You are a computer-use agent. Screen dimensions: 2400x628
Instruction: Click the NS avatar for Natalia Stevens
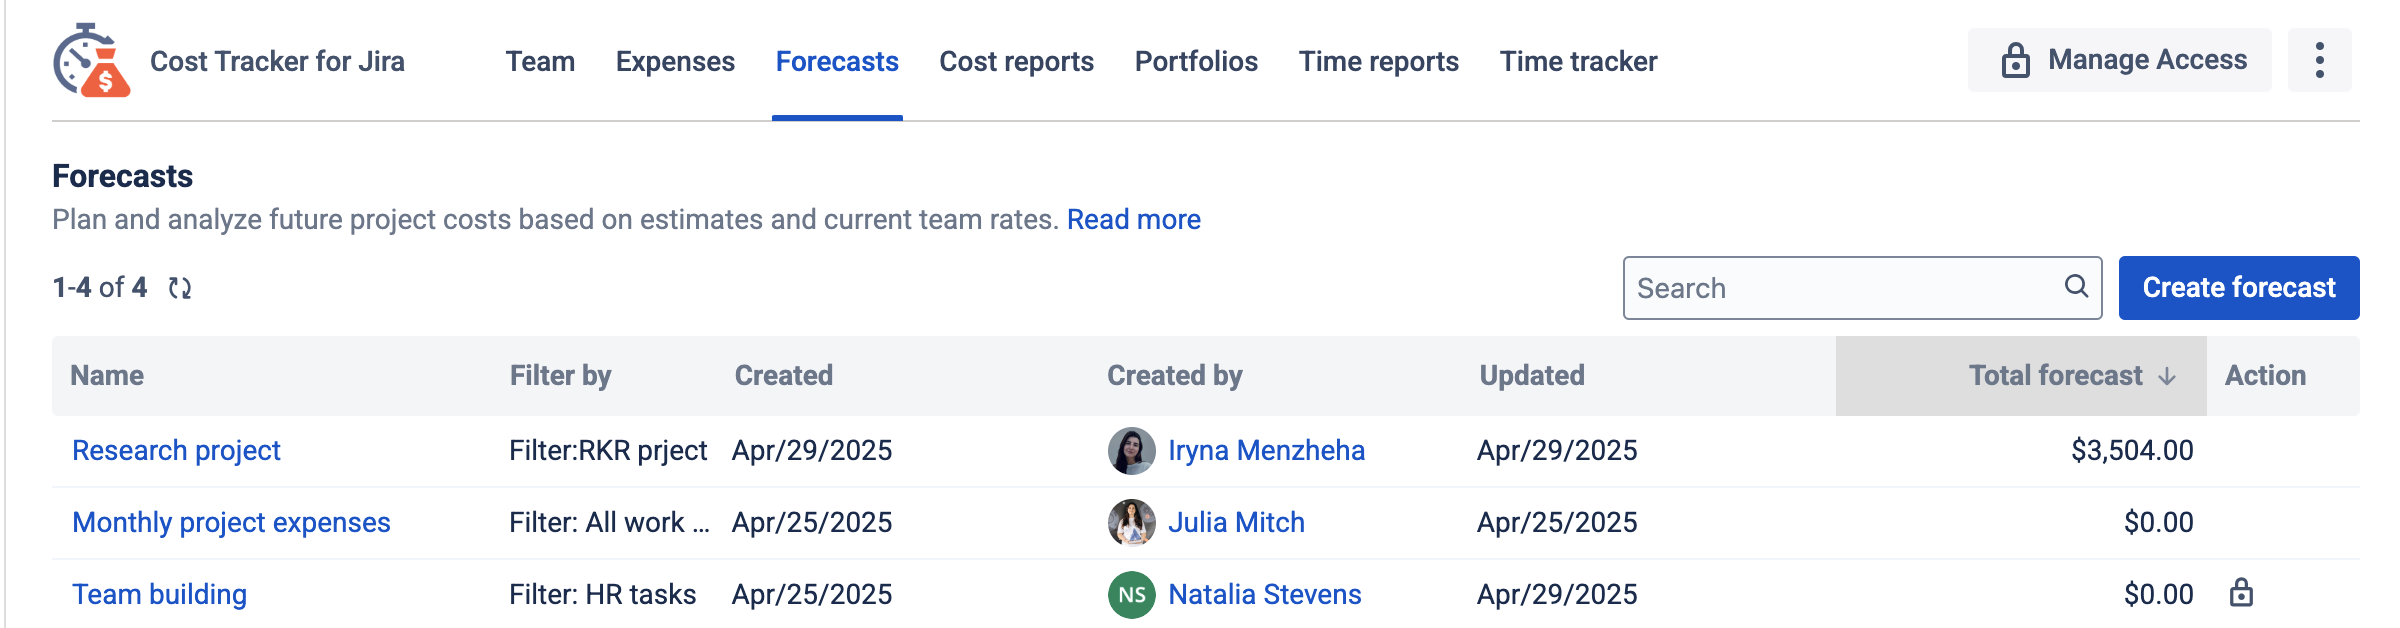click(x=1131, y=595)
